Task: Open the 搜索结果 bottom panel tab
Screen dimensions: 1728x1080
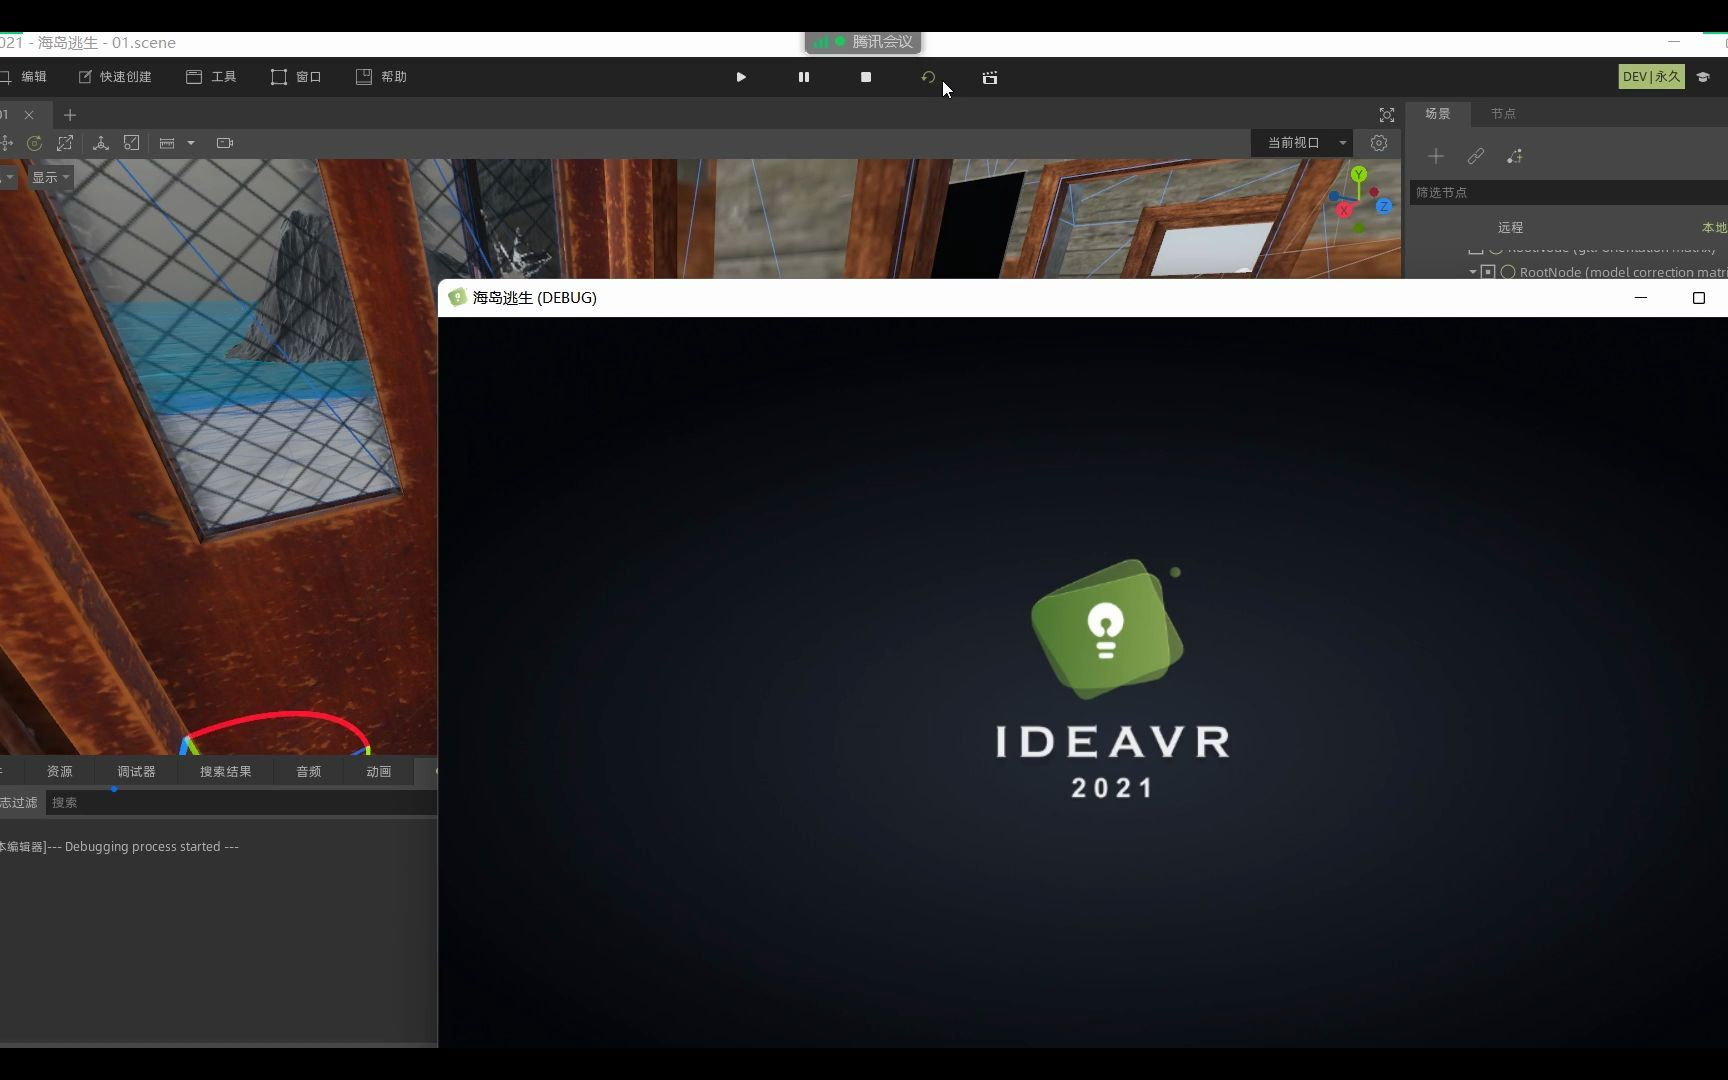Action: pos(226,772)
